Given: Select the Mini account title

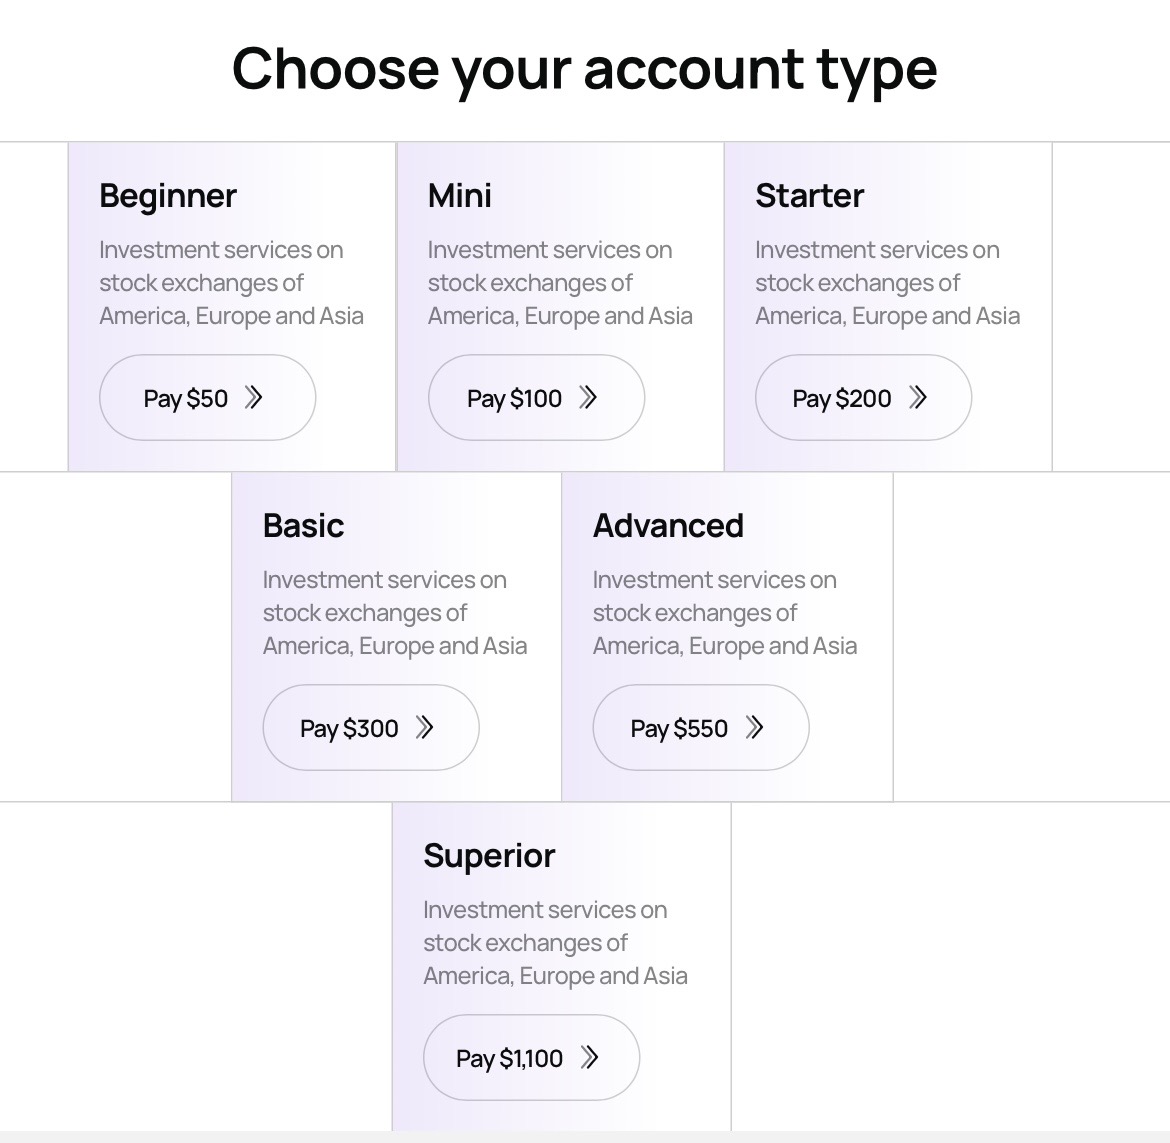Looking at the screenshot, I should click(459, 196).
